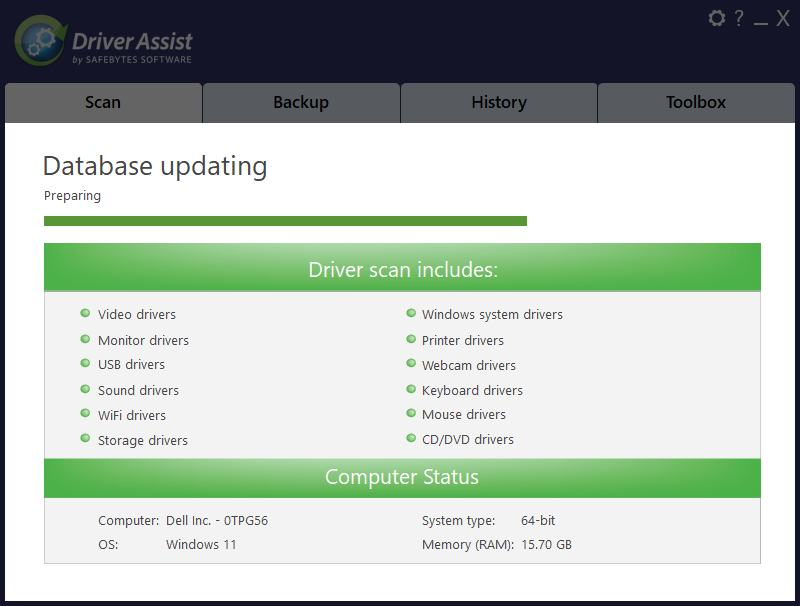
Task: Toggle the Storage drivers status dot
Action: [86, 439]
